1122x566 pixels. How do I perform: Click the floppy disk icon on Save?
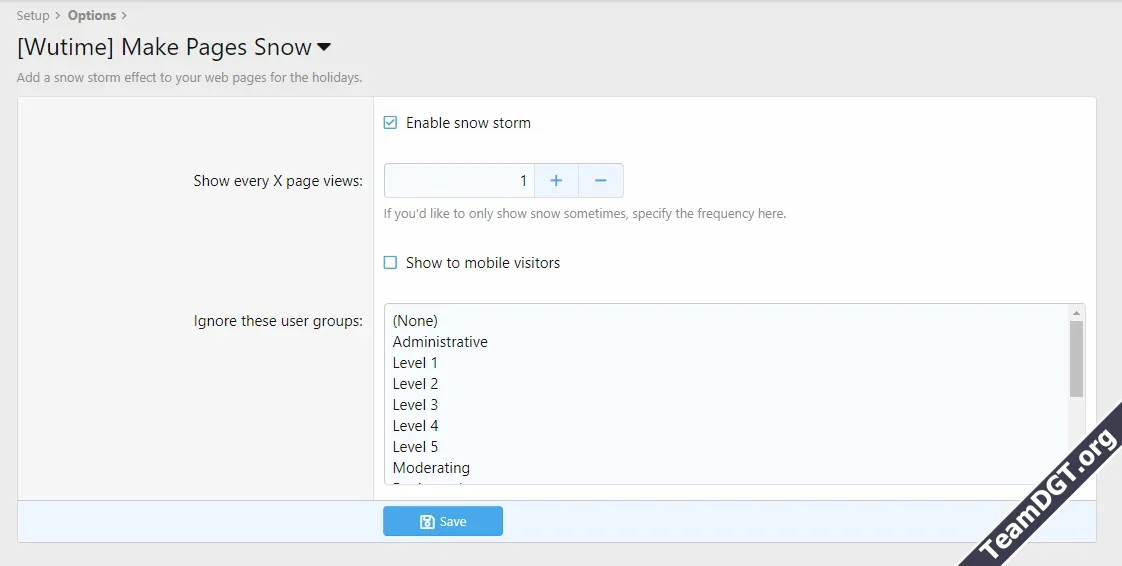tap(427, 521)
